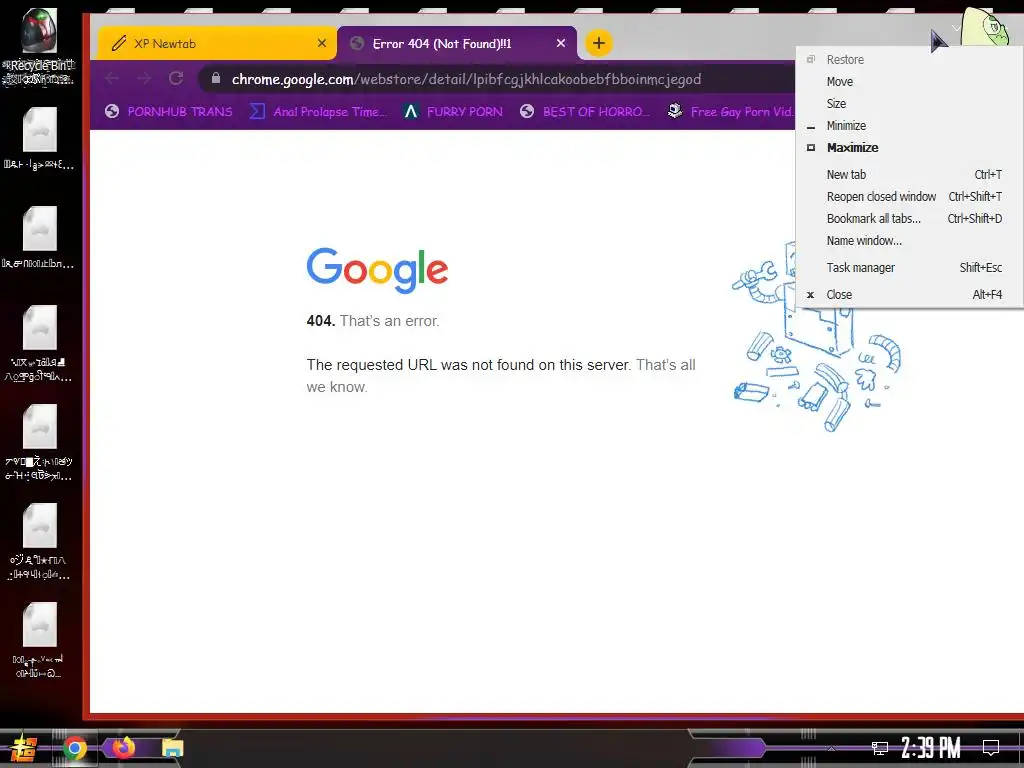This screenshot has height=768, width=1024.
Task: Choose Size from the window menu
Action: coord(909,103)
